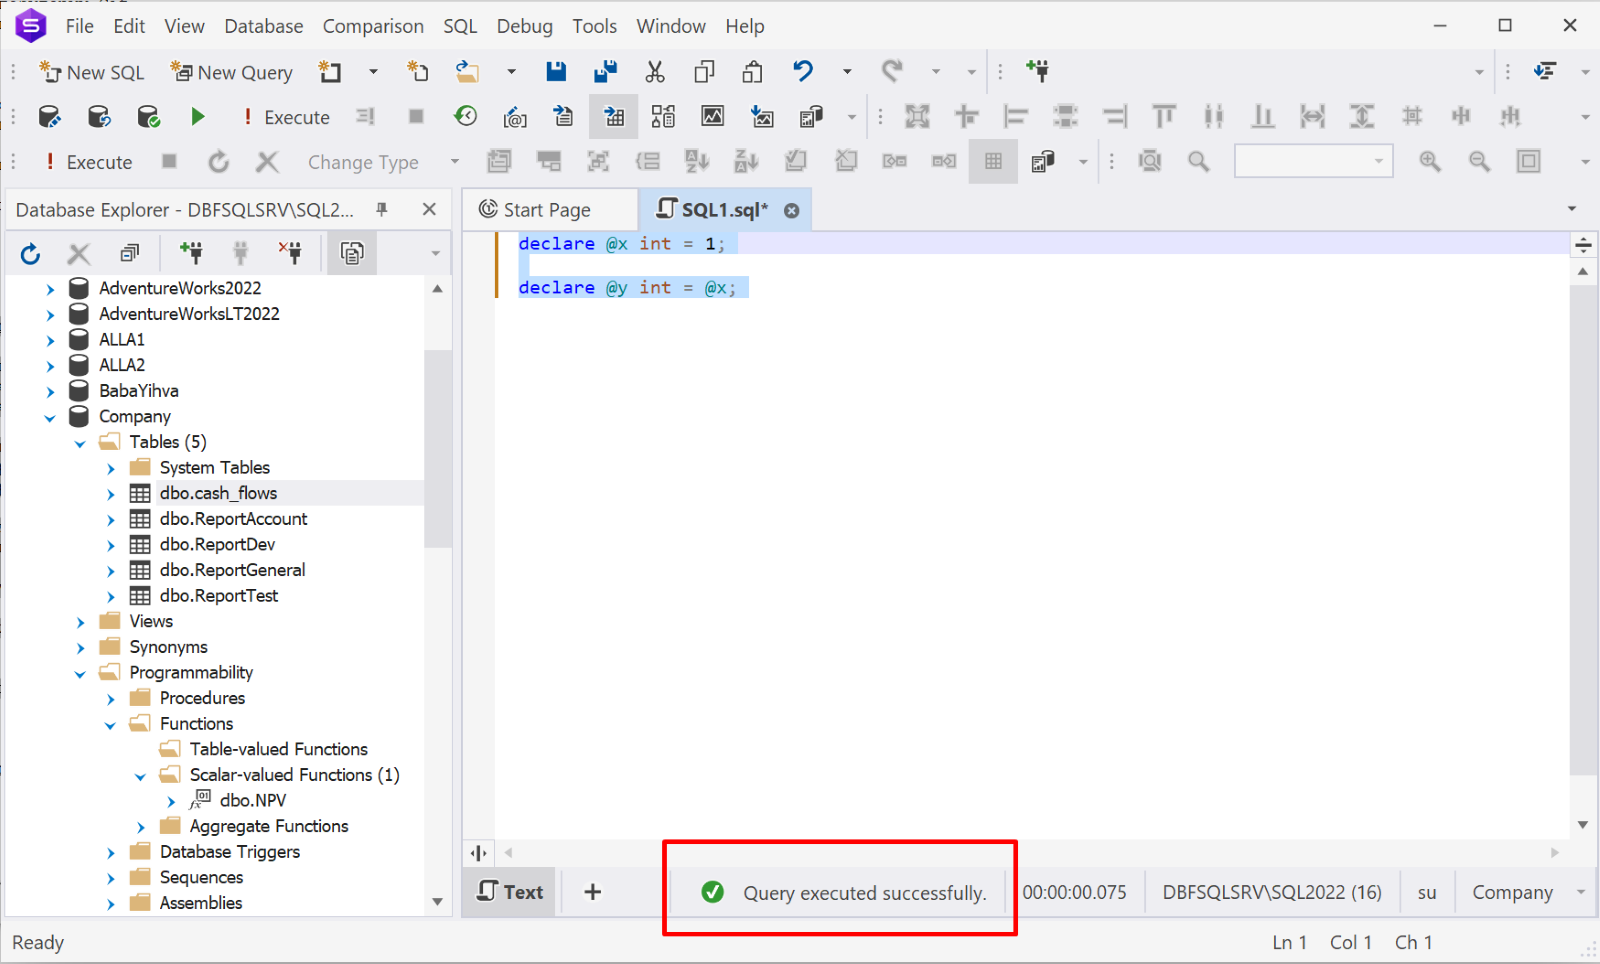Open the Company database dropdown in status bar
Screen dimensions: 1600x964
coord(1581,892)
